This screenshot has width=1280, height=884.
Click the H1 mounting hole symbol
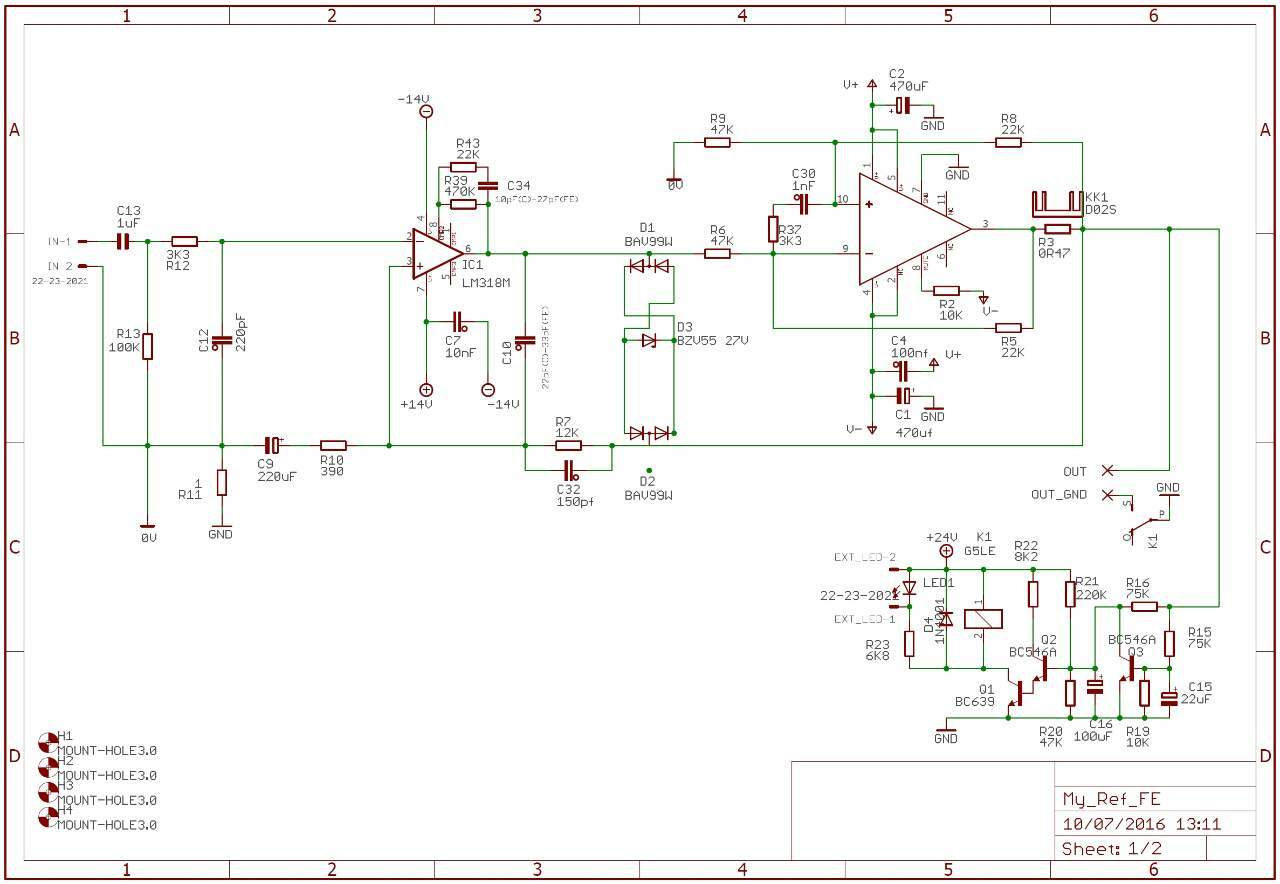point(47,742)
